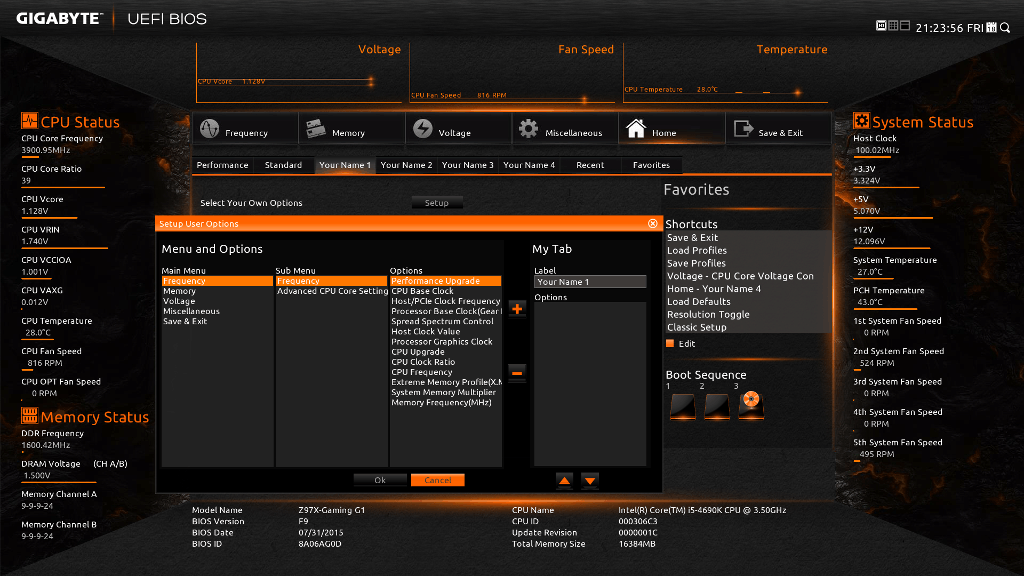Switch to the Standard tab
The width and height of the screenshot is (1024, 576).
pos(283,165)
